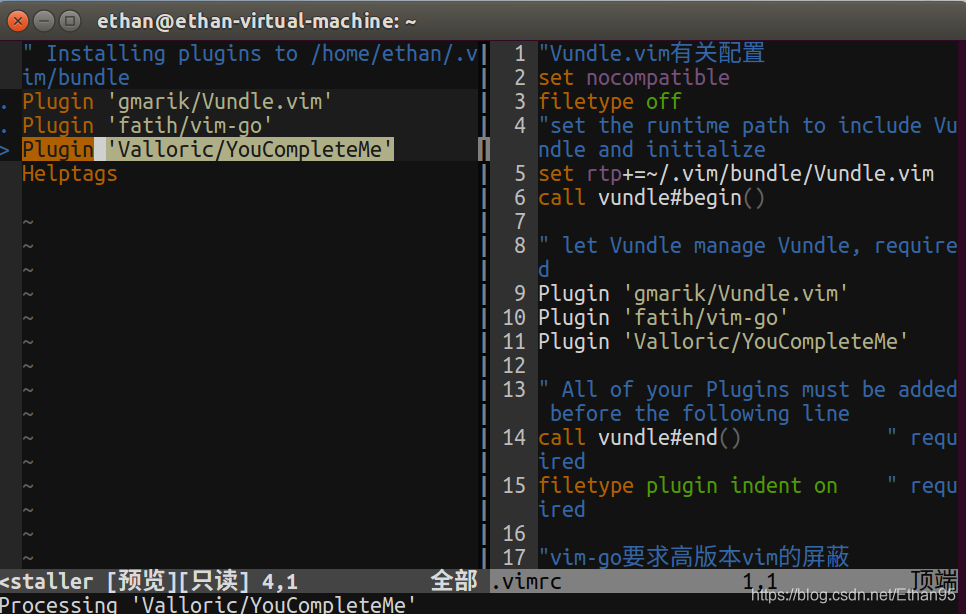Click line number 7 in the .vimrc gutter
Viewport: 966px width, 614px height.
(520, 222)
